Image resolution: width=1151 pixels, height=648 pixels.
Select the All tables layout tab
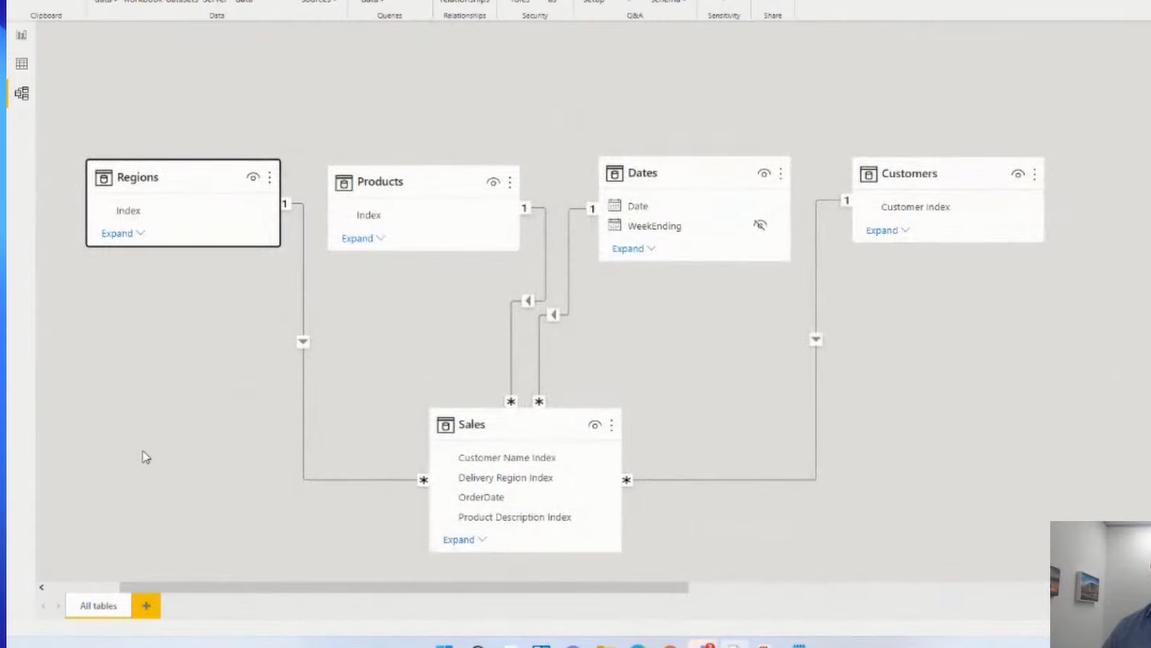click(98, 606)
